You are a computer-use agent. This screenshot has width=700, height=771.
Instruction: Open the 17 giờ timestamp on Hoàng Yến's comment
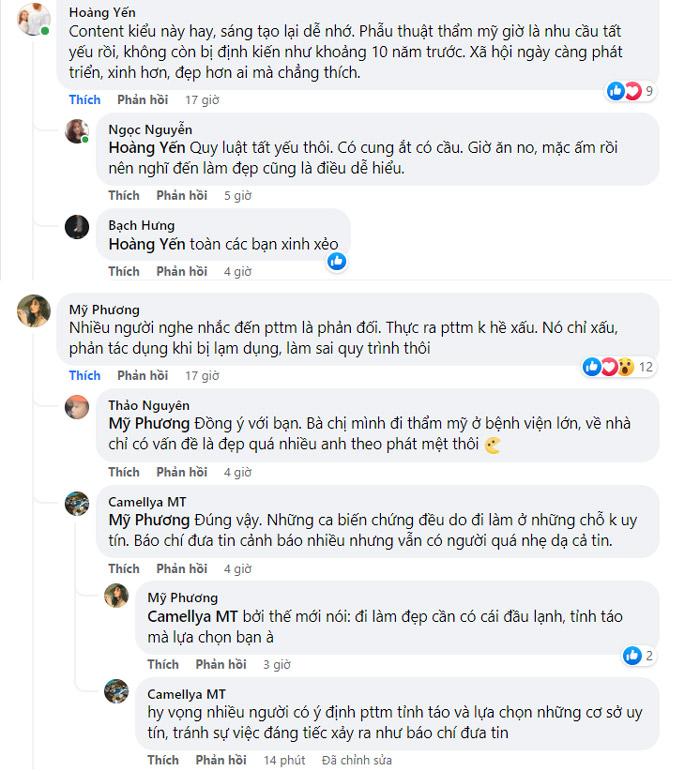tap(202, 100)
